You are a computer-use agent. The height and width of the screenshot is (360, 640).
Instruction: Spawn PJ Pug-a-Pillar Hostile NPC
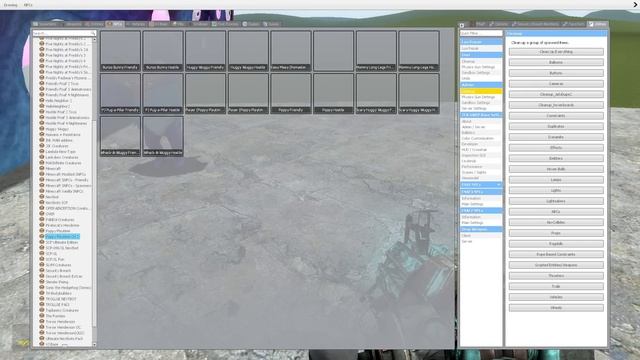pyautogui.click(x=163, y=93)
